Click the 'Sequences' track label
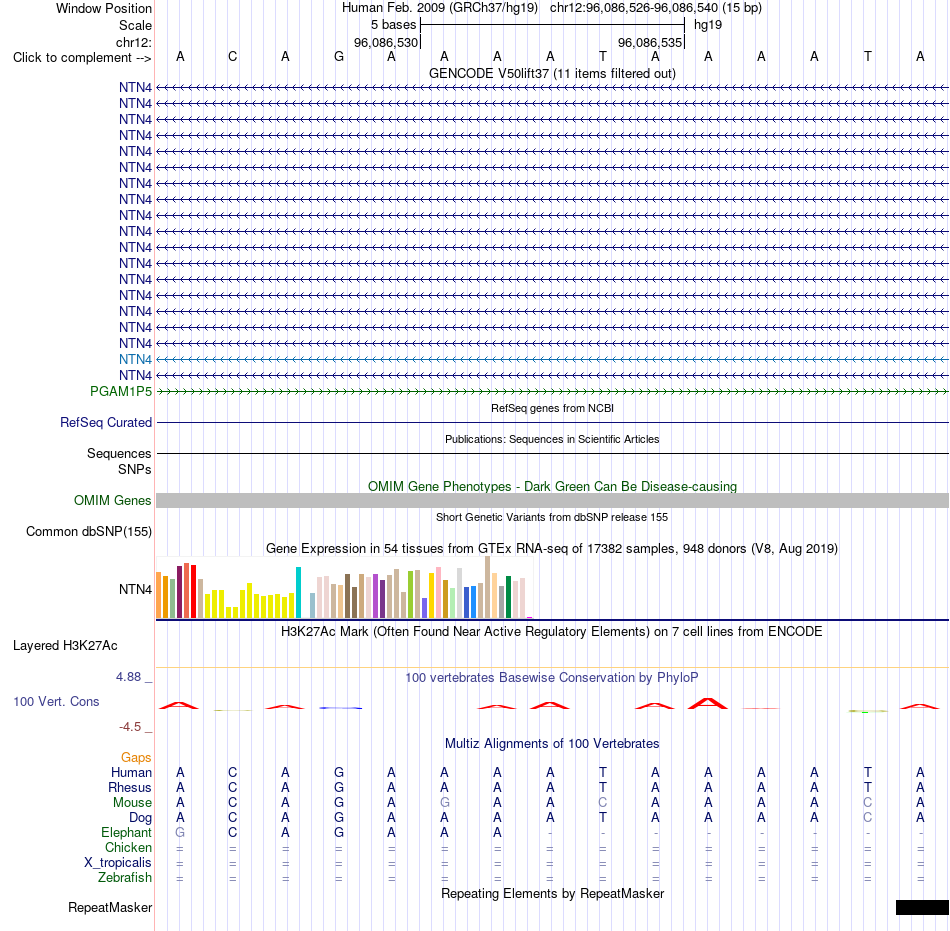 point(119,453)
